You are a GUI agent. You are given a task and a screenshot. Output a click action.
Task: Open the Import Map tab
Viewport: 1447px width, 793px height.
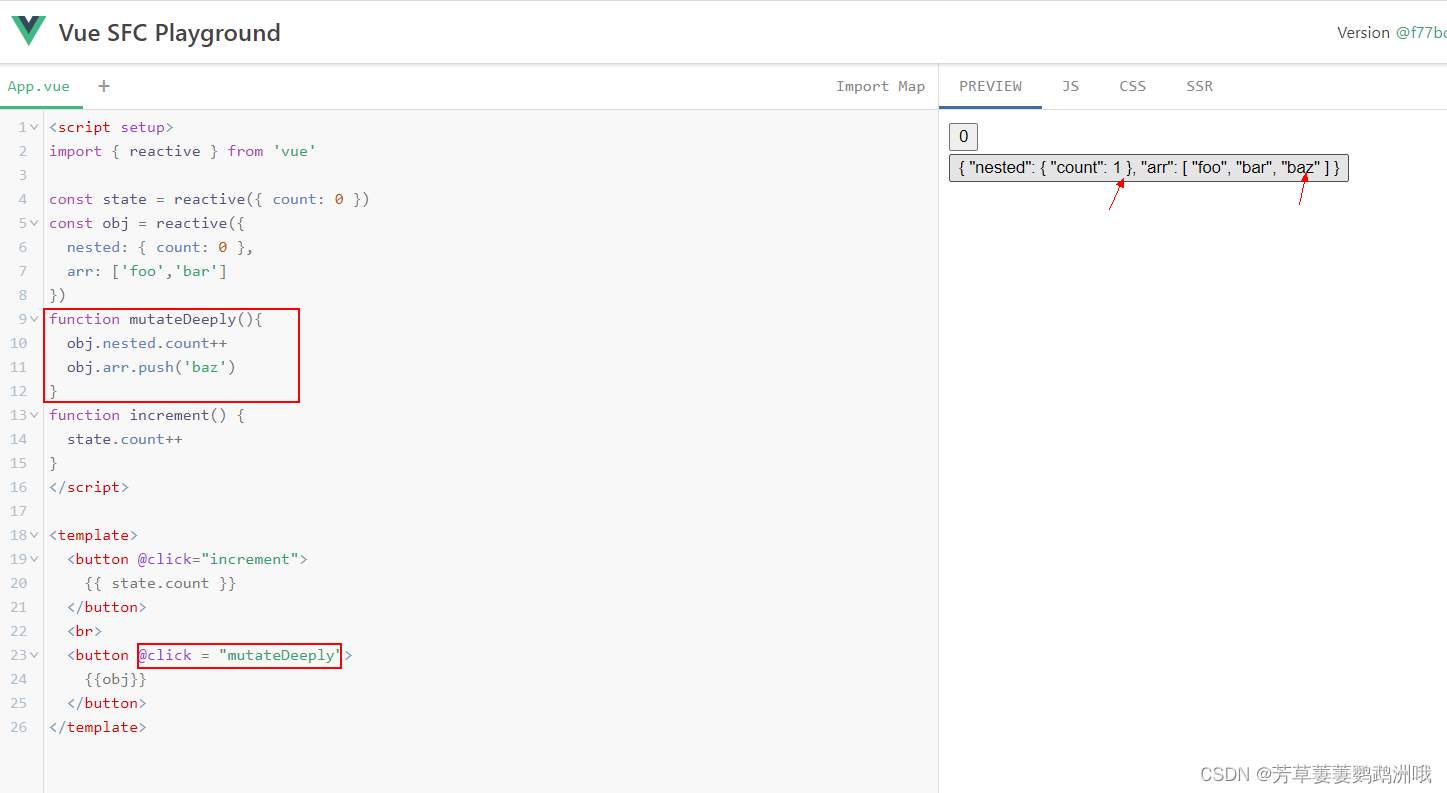[880, 86]
